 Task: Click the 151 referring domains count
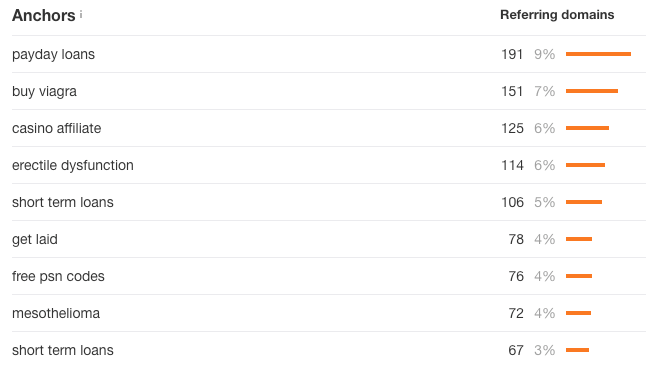pyautogui.click(x=512, y=91)
